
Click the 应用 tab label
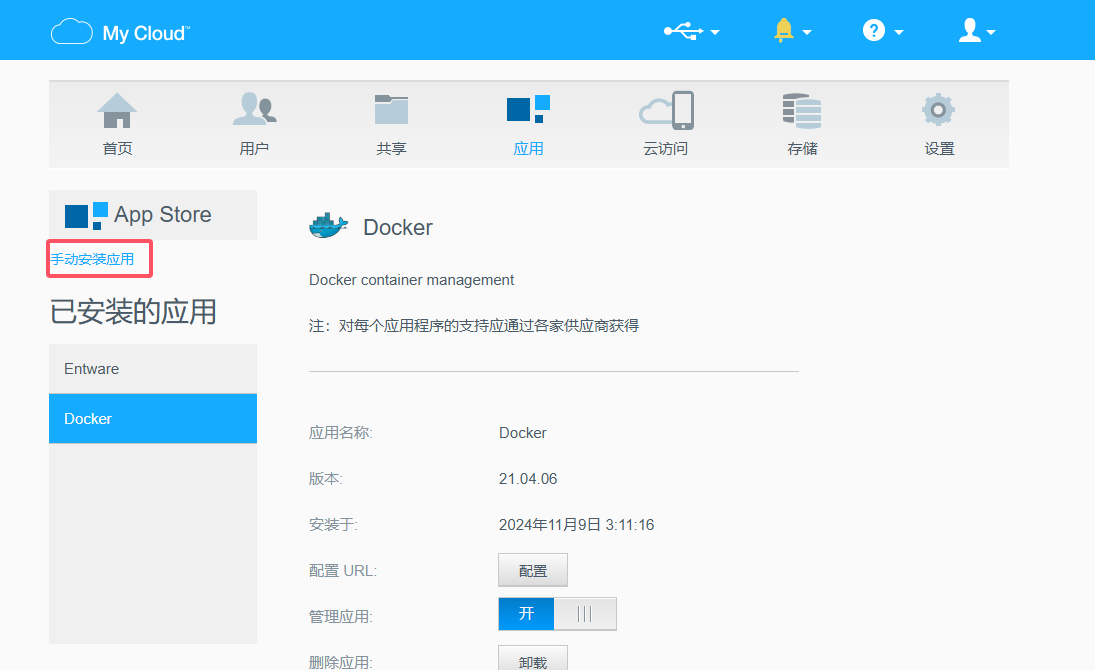[x=528, y=149]
